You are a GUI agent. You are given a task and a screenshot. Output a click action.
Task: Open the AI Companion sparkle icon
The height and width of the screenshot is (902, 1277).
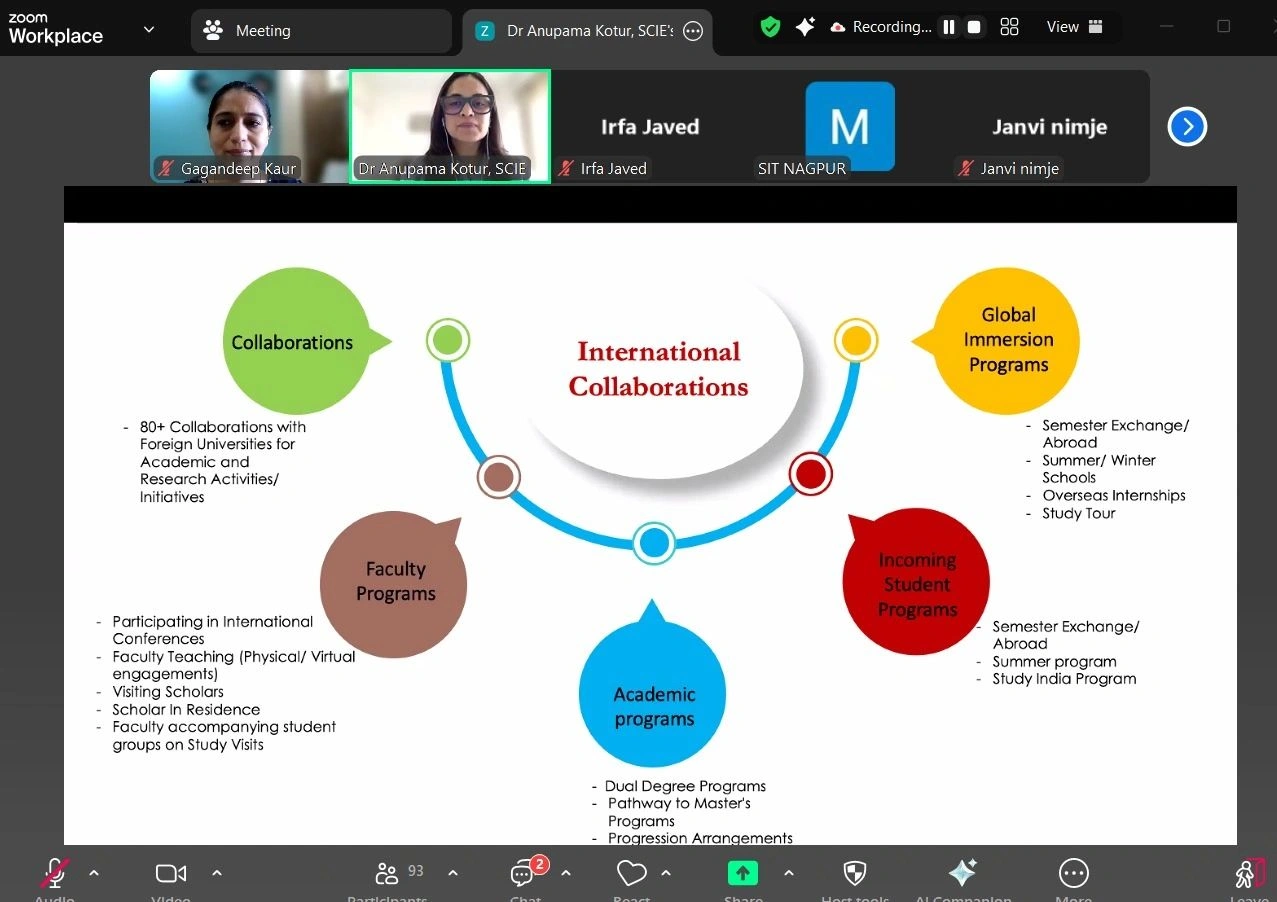click(x=962, y=873)
